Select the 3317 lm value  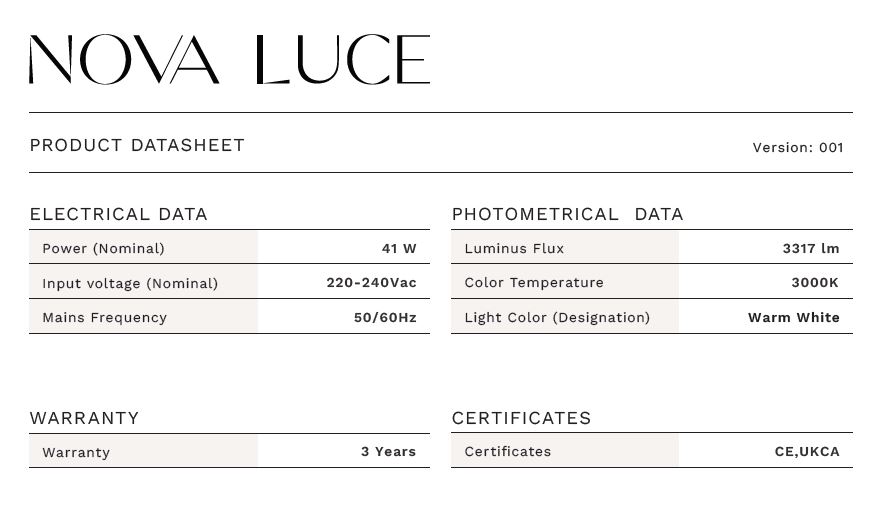point(811,248)
